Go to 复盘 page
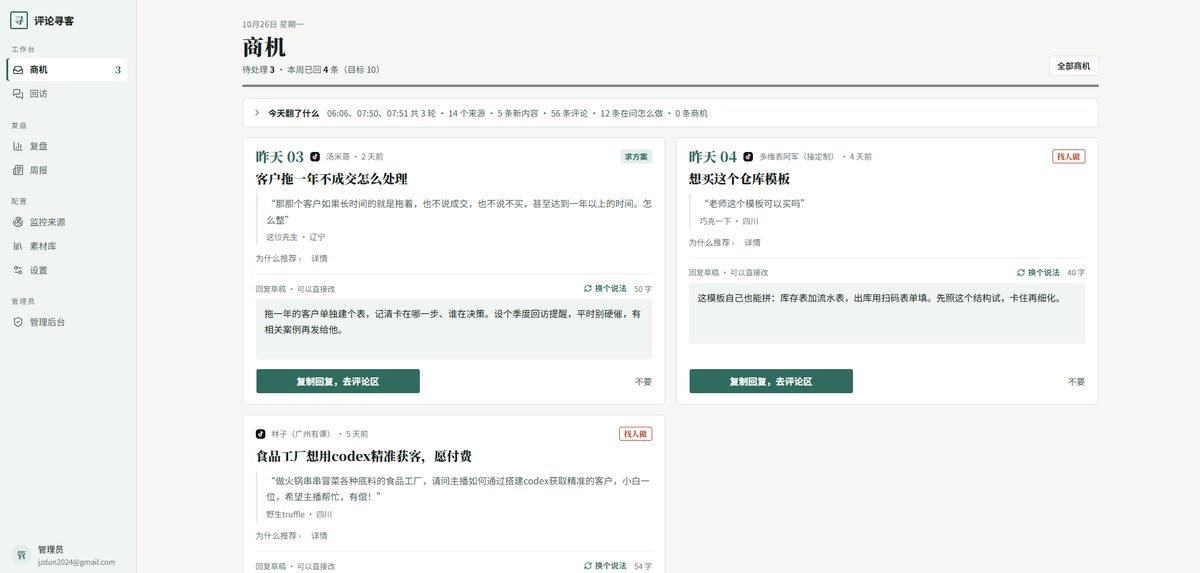1200x573 pixels. coord(66,146)
